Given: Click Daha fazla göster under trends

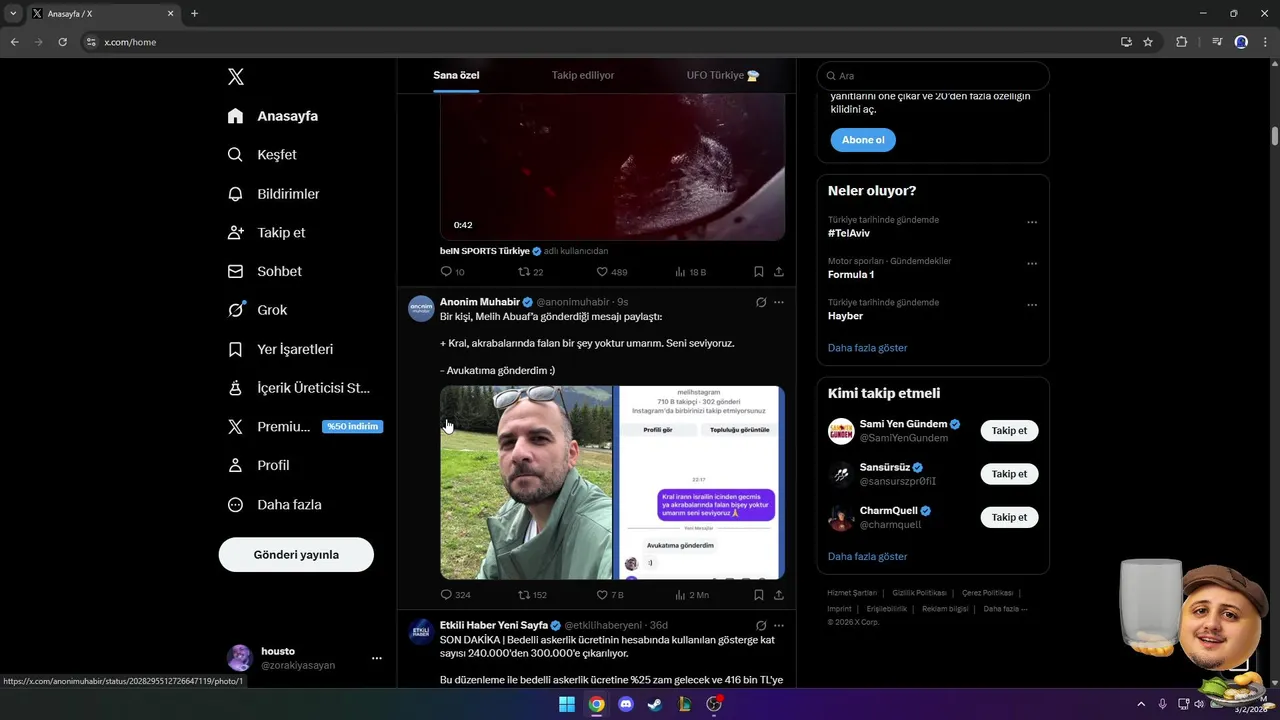Looking at the screenshot, I should point(868,348).
